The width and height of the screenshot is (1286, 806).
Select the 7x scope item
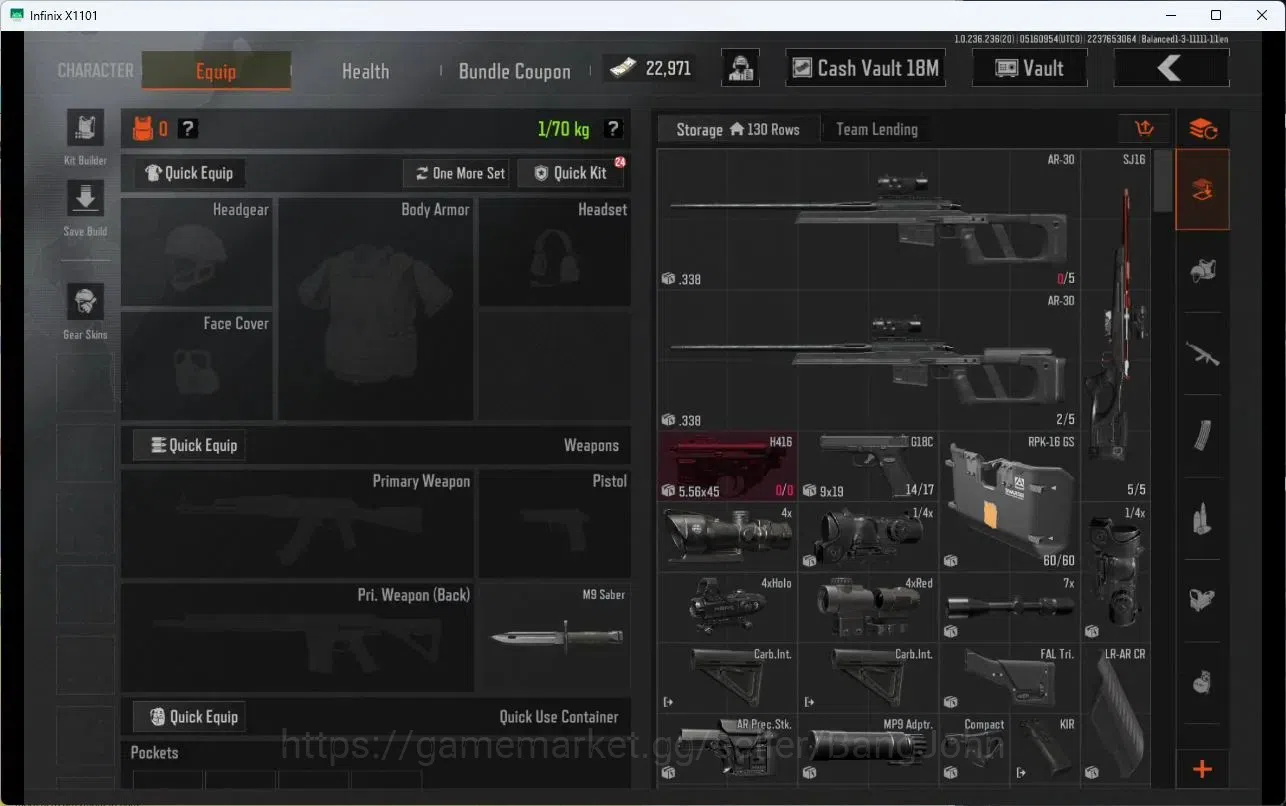[1009, 607]
